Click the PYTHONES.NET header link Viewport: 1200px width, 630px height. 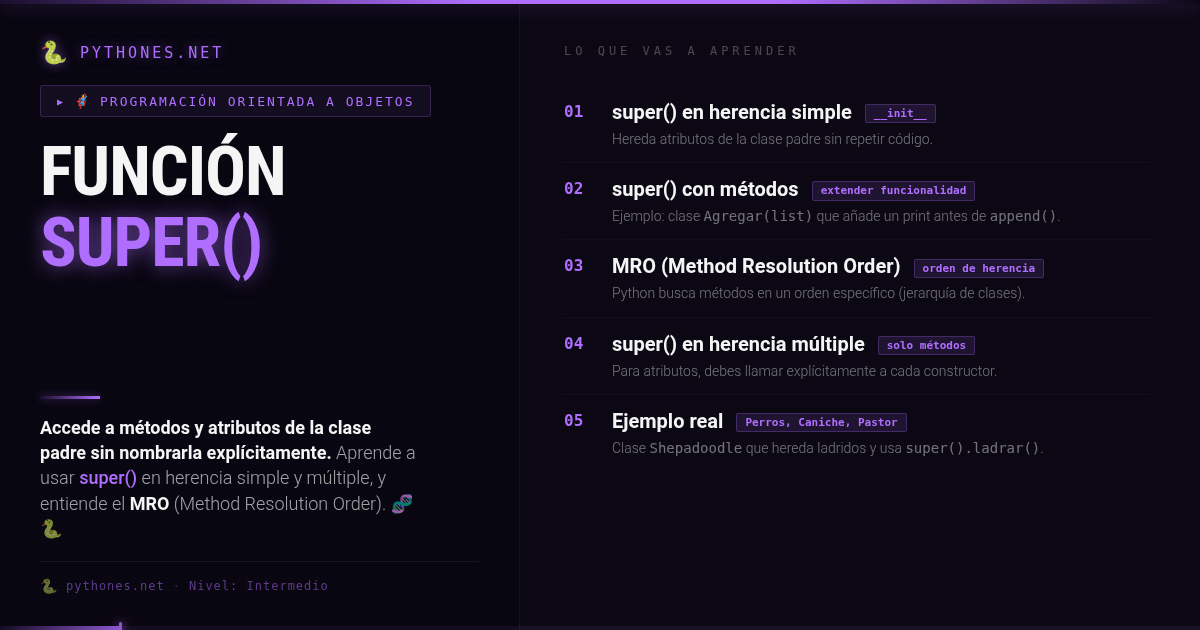(150, 52)
